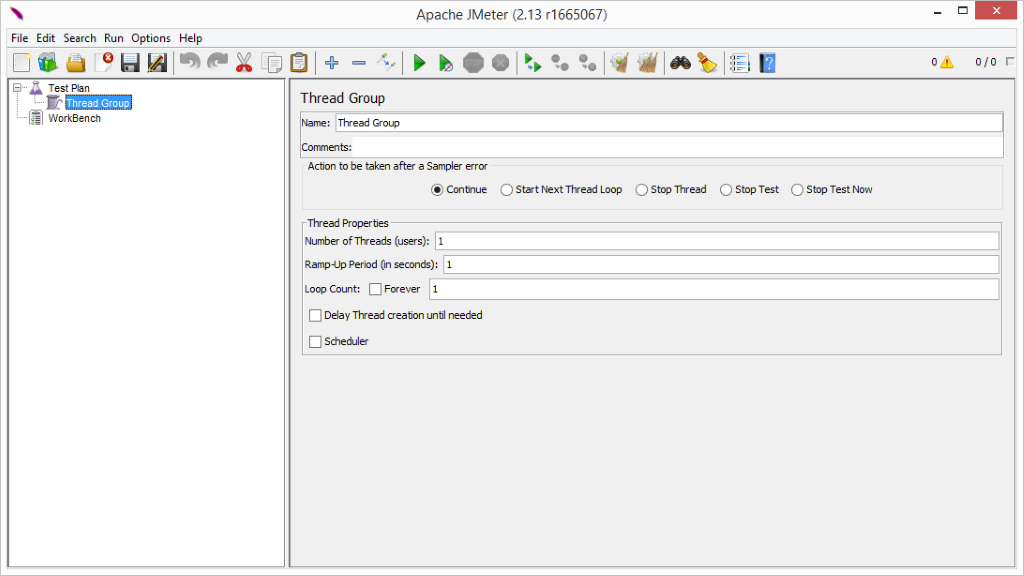Open the File menu
Image resolution: width=1024 pixels, height=576 pixels.
pyautogui.click(x=20, y=38)
